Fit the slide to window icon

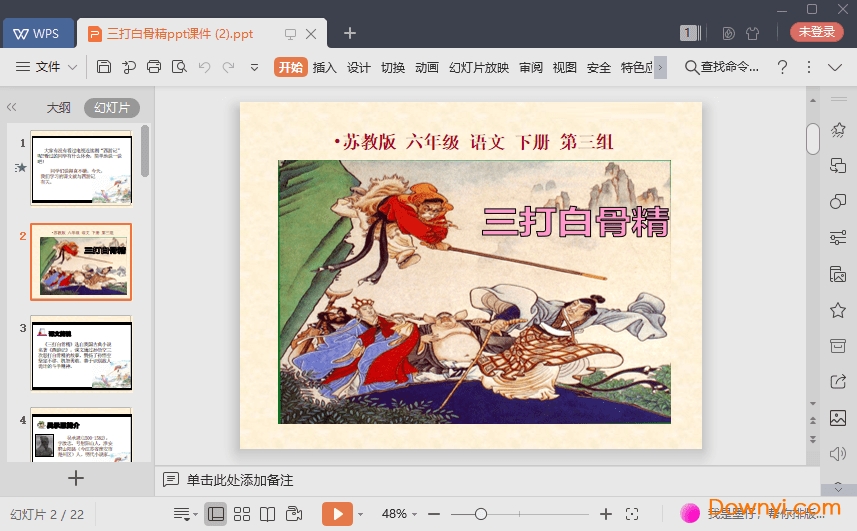pyautogui.click(x=632, y=514)
